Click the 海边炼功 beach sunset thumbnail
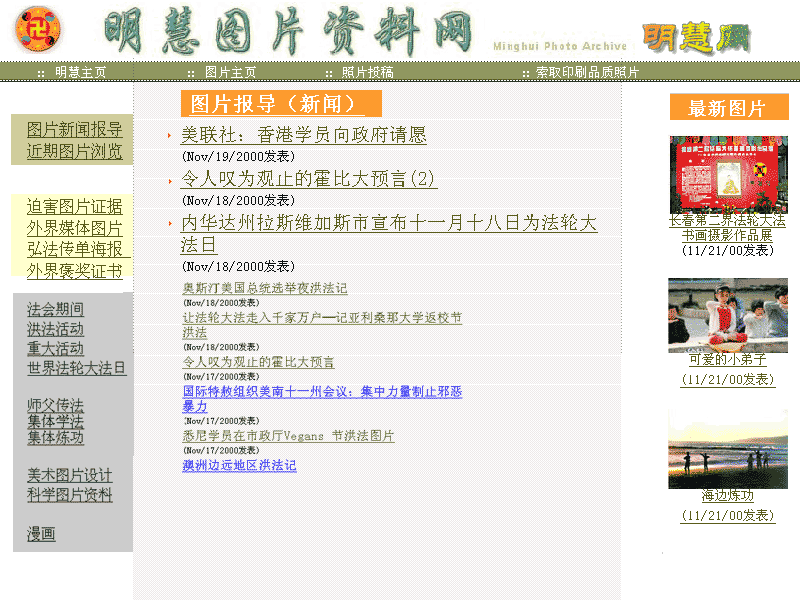 727,448
